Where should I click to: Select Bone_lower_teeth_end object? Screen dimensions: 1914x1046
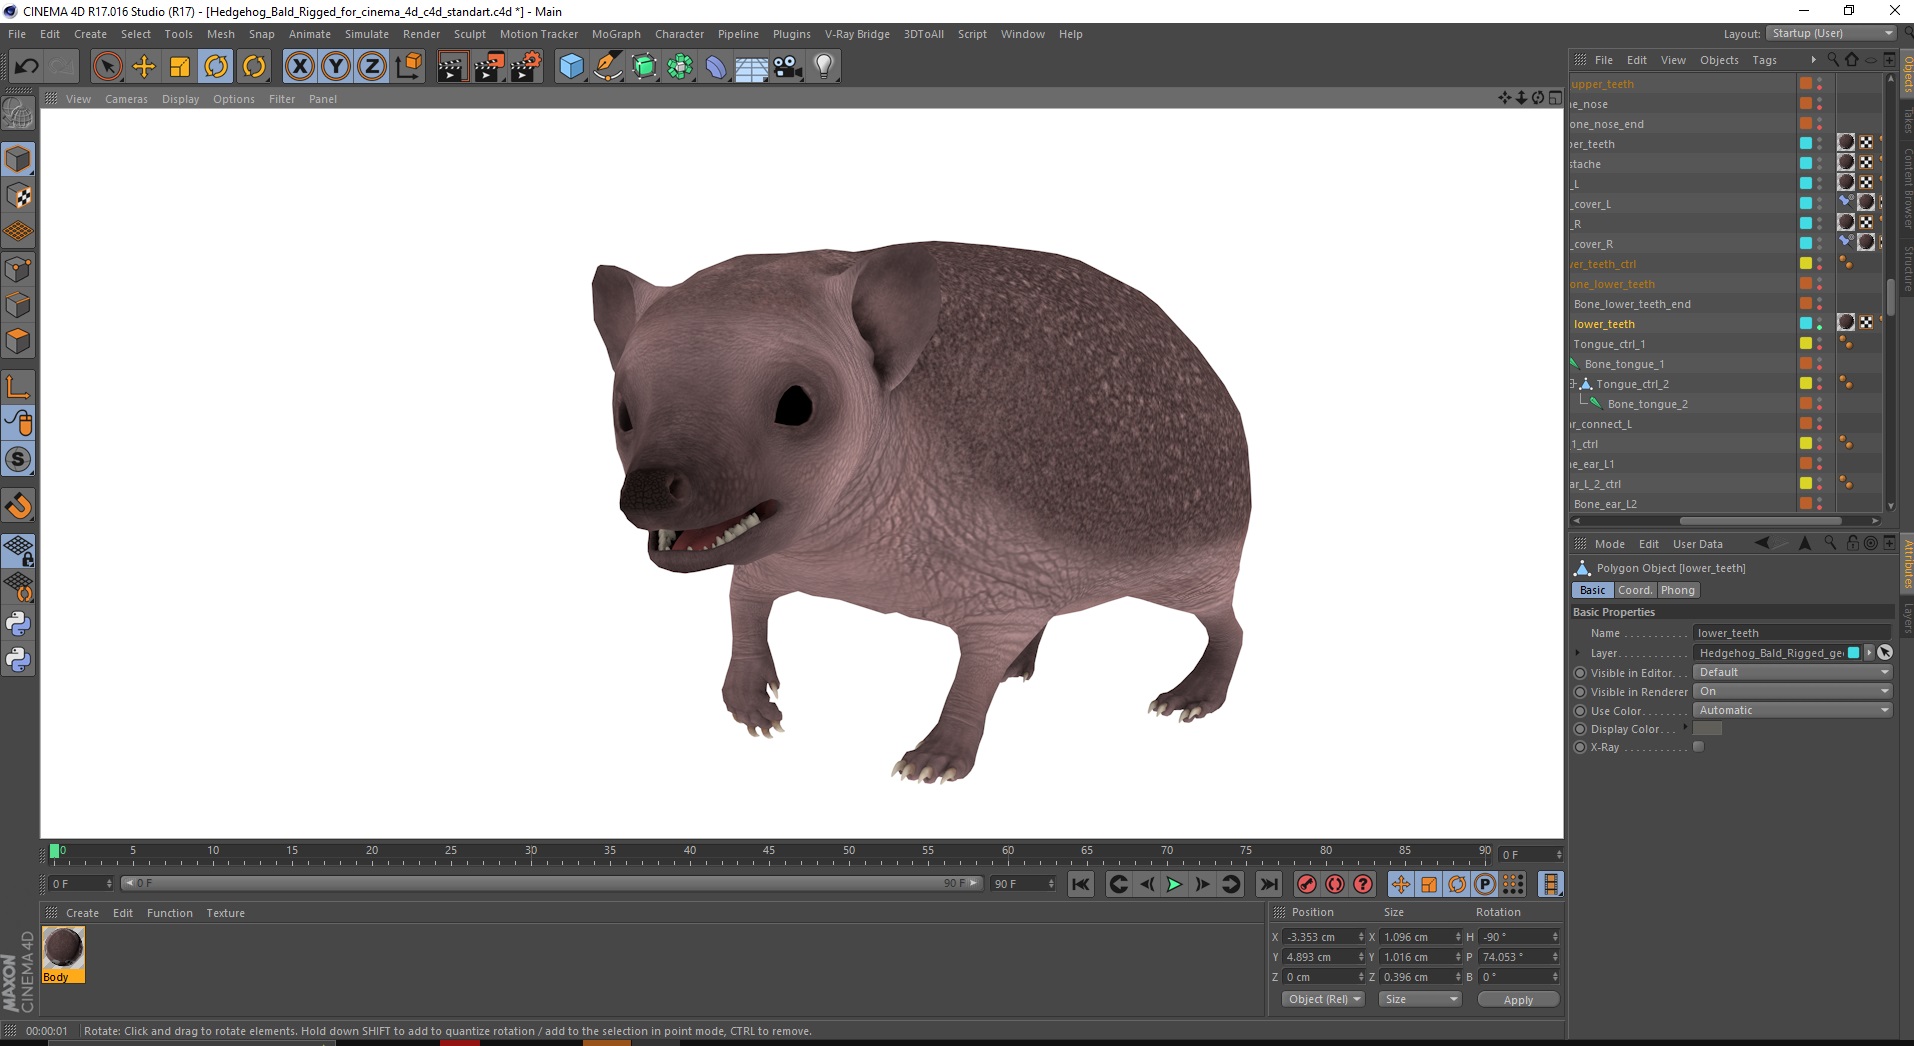[x=1632, y=304]
